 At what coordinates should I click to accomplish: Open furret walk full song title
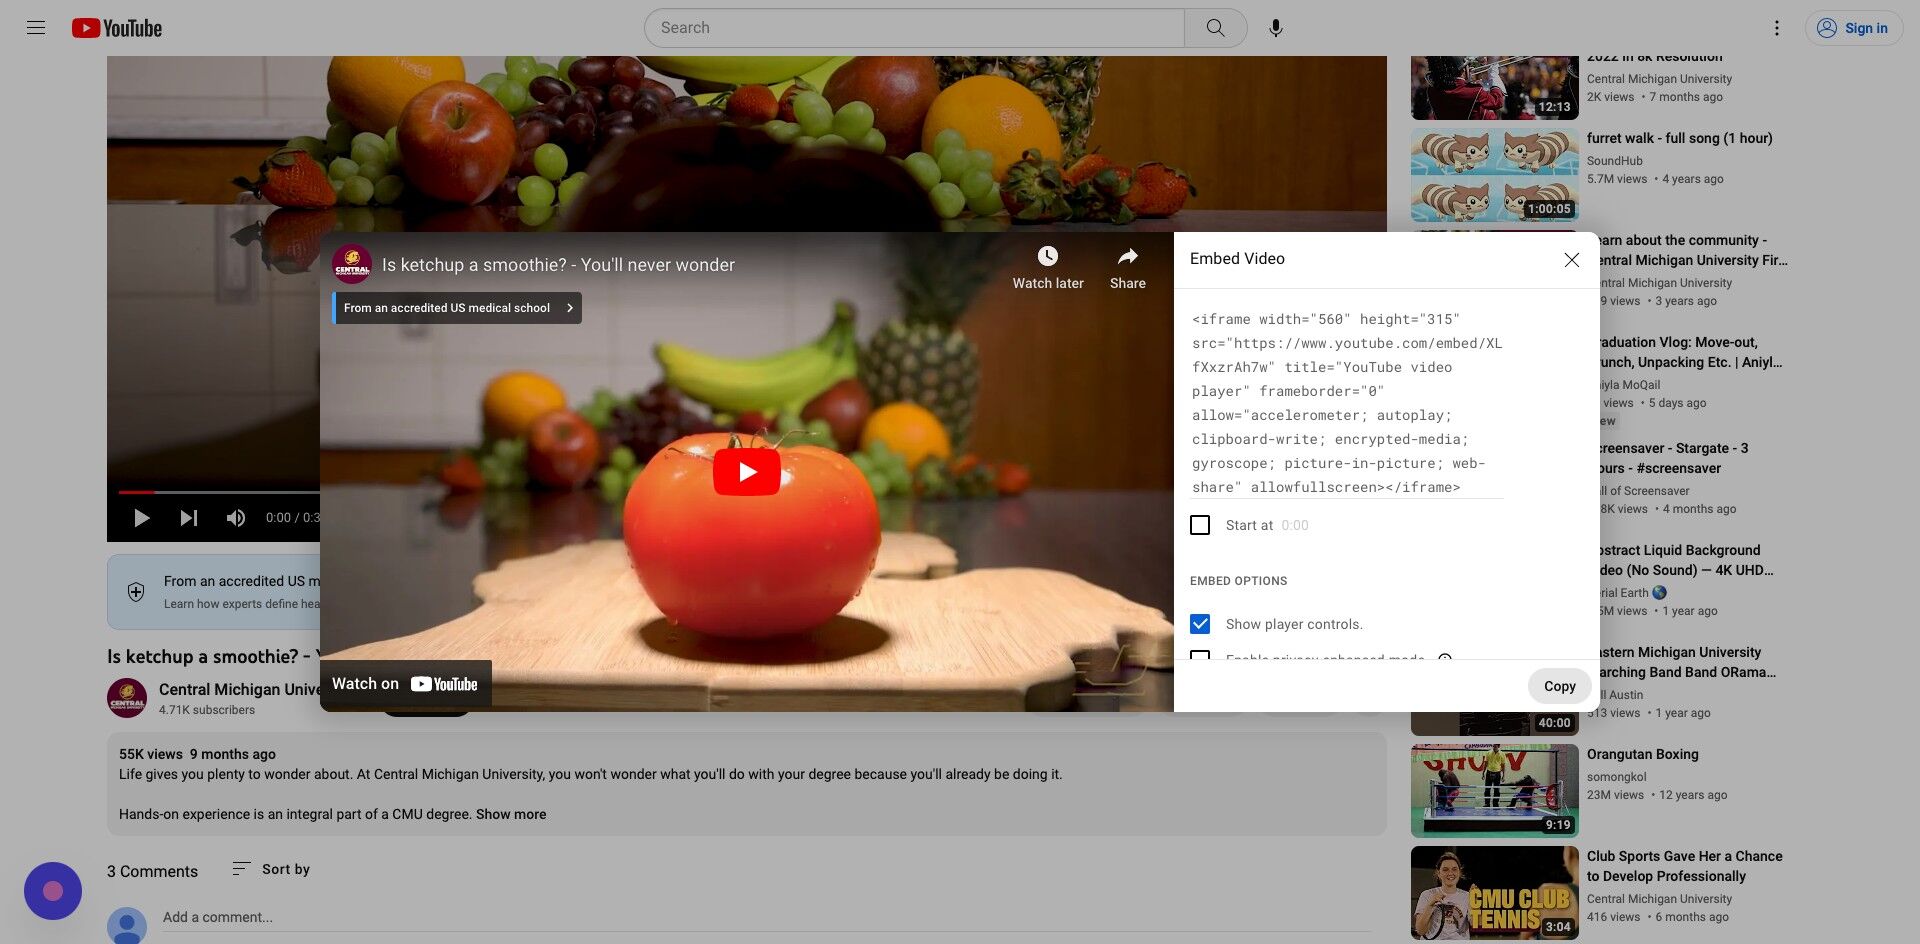(1679, 138)
